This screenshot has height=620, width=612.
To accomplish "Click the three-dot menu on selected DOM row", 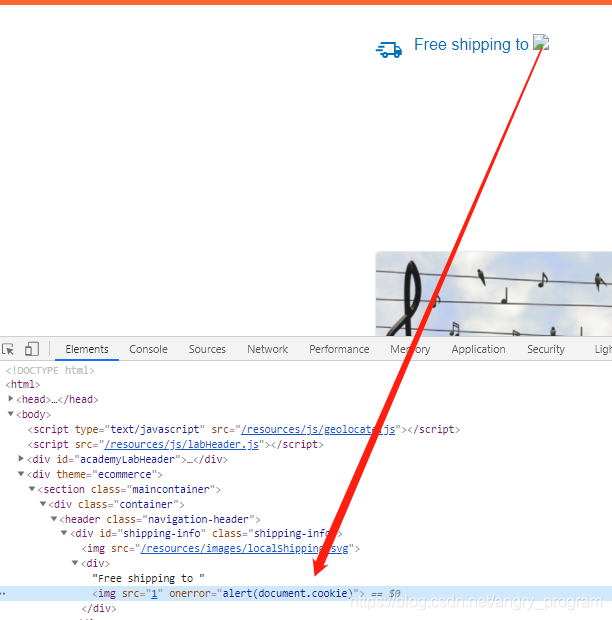I will click(x=3, y=594).
